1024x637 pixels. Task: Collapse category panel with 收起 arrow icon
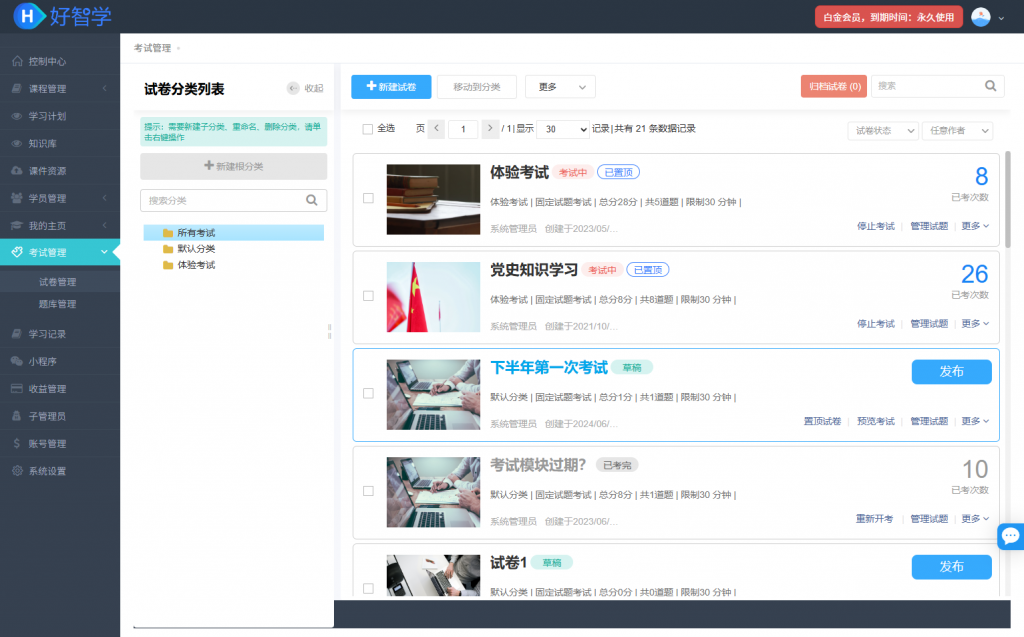[293, 88]
